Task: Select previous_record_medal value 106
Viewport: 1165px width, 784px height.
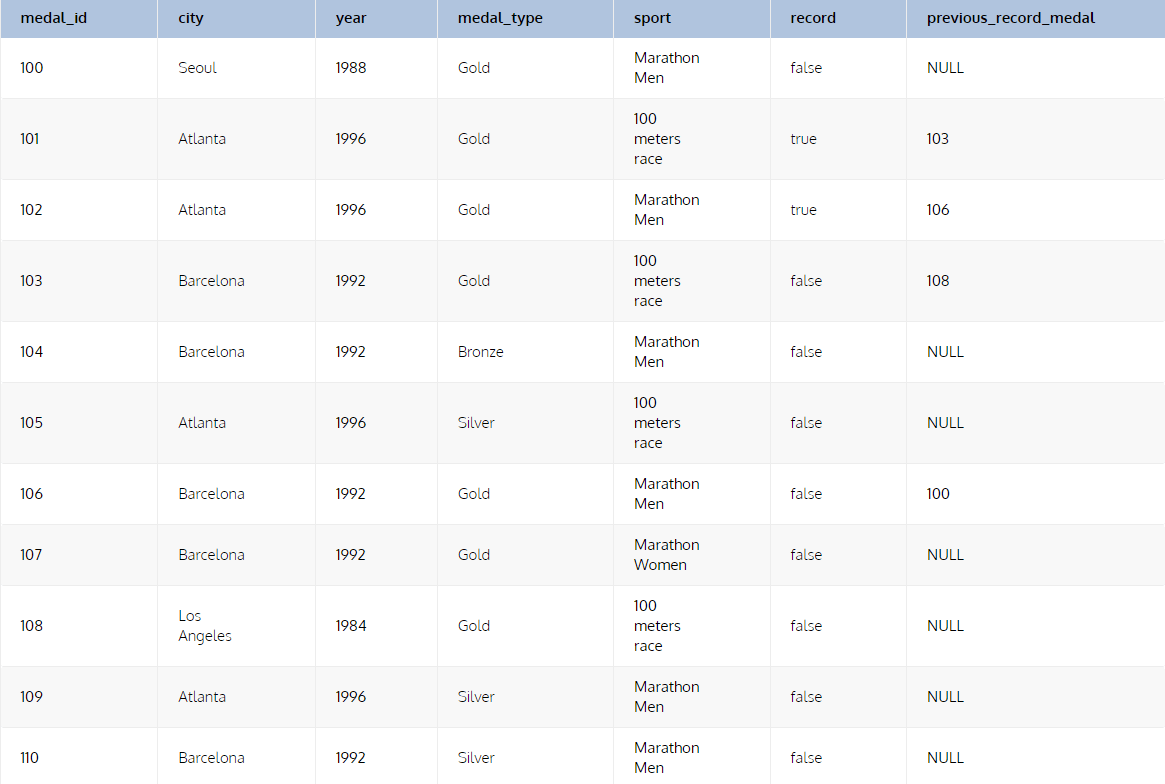Action: [x=938, y=210]
